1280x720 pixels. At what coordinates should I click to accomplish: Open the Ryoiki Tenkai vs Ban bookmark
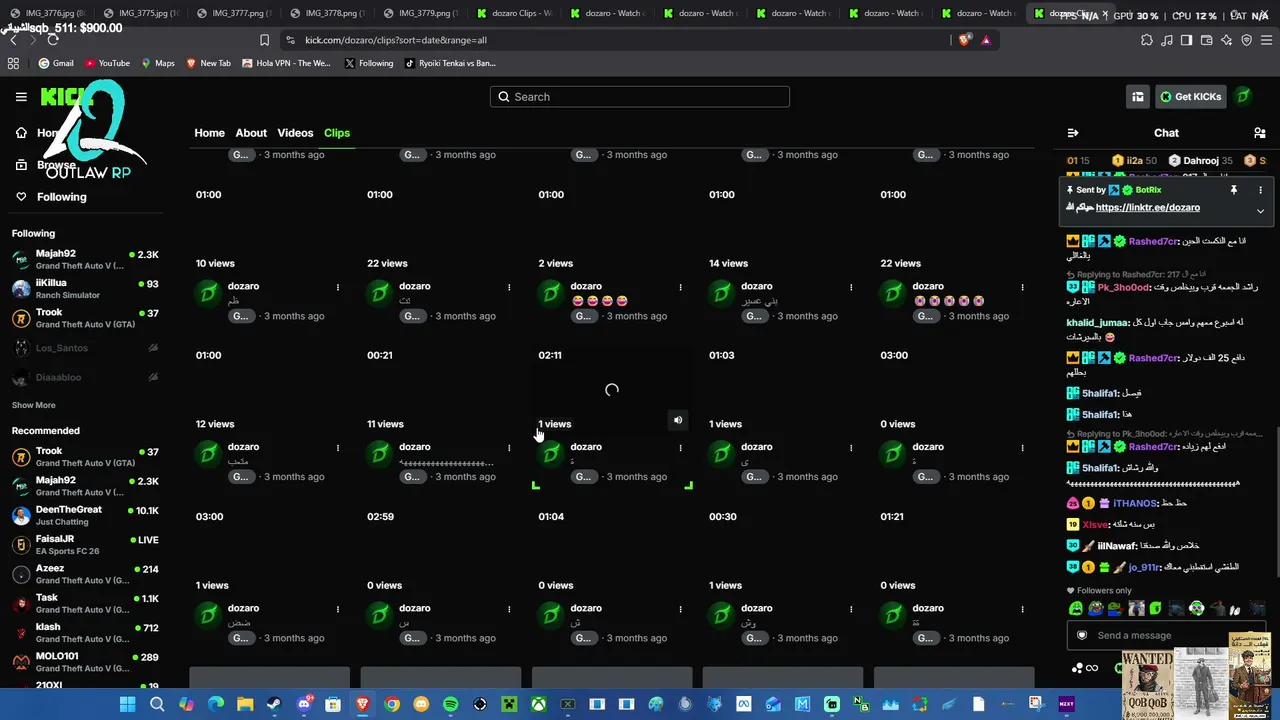coord(450,63)
